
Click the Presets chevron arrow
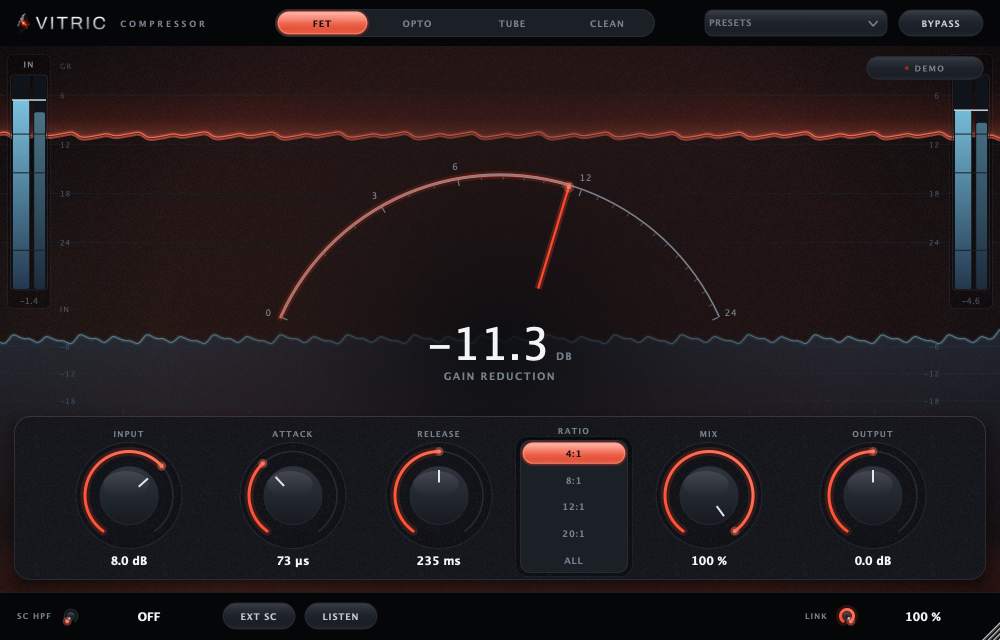(872, 24)
